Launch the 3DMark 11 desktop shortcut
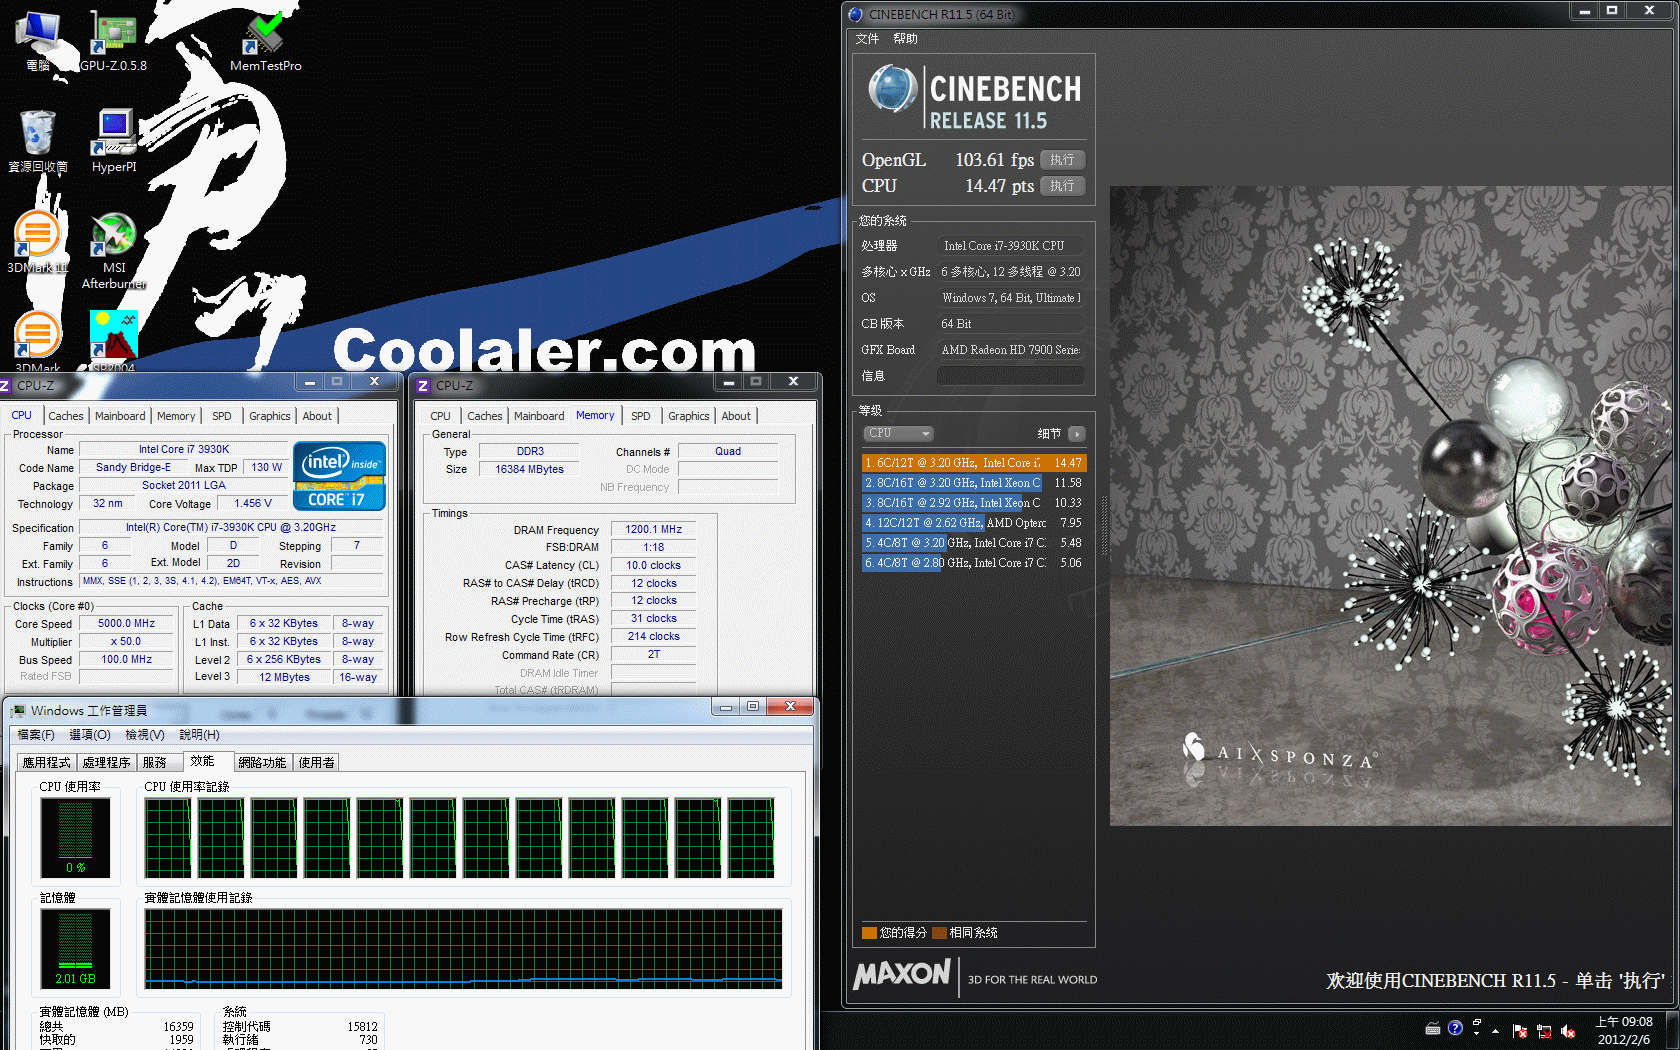 tap(37, 242)
